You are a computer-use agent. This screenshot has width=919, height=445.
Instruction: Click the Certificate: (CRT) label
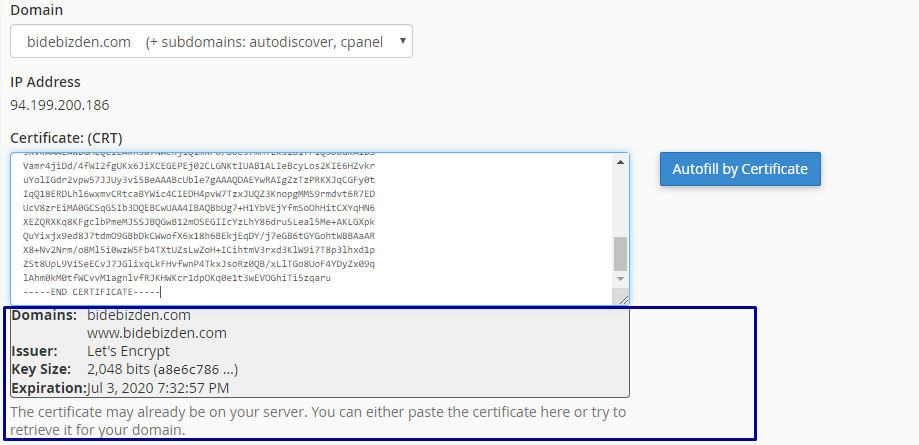(x=66, y=138)
